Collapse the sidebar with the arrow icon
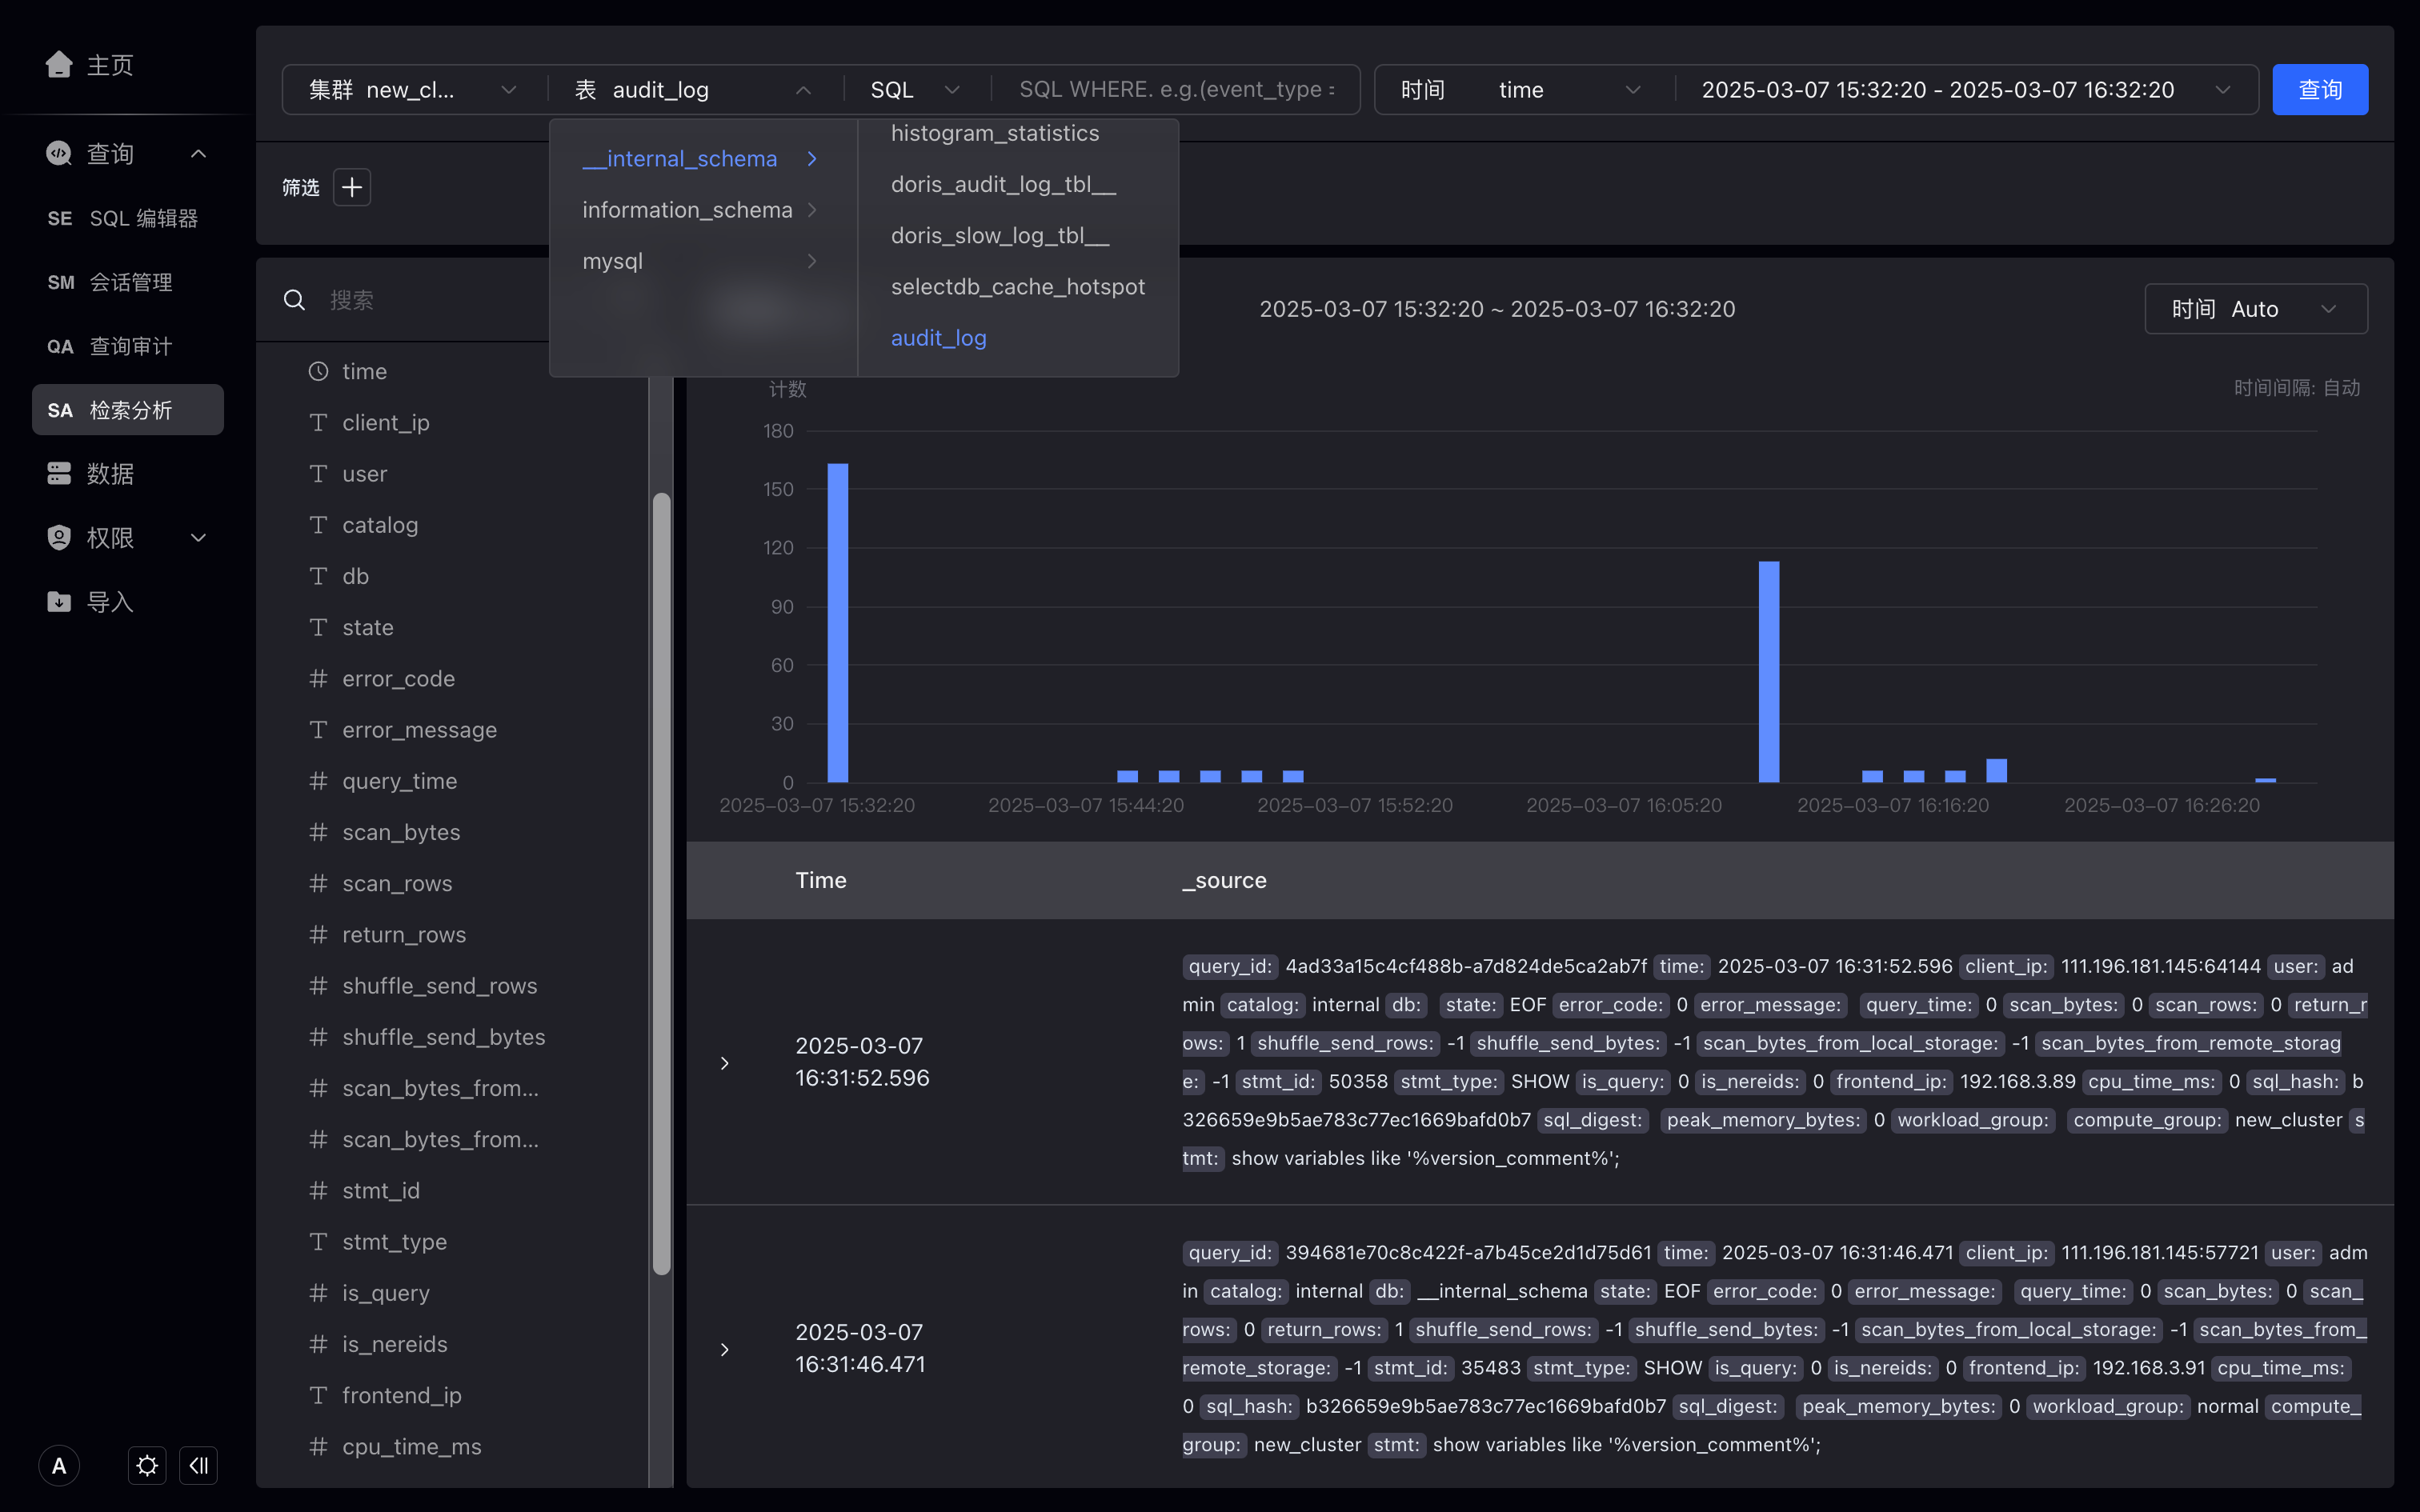This screenshot has width=2420, height=1512. click(198, 1466)
